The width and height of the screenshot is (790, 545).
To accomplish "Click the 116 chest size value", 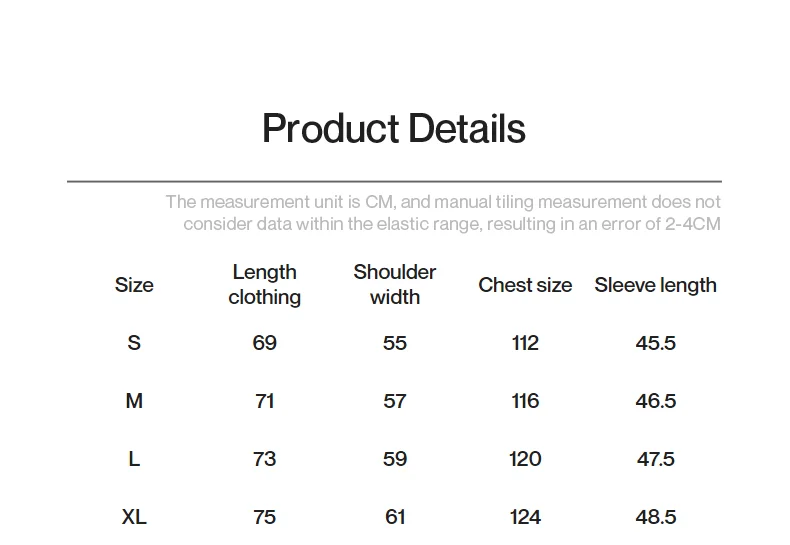I will tap(525, 401).
